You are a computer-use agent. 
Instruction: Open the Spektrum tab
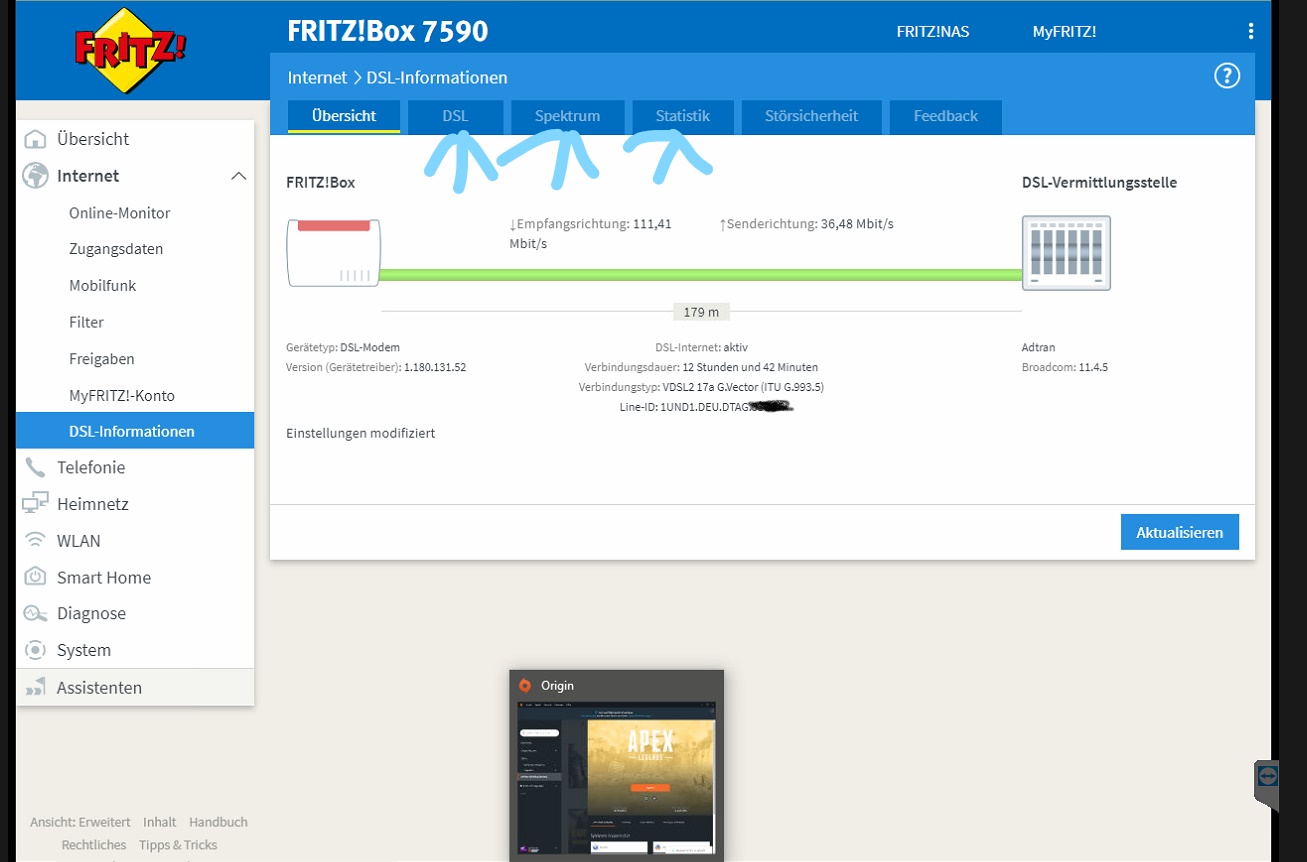[567, 116]
